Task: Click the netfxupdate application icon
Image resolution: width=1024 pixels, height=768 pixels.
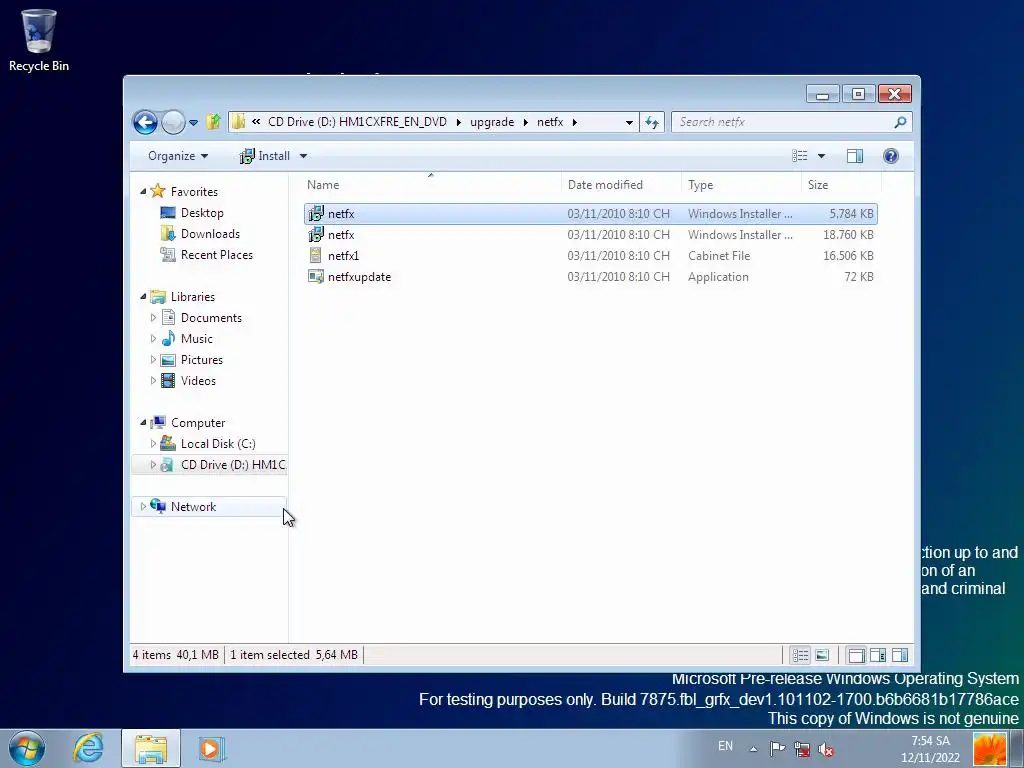Action: click(x=315, y=276)
